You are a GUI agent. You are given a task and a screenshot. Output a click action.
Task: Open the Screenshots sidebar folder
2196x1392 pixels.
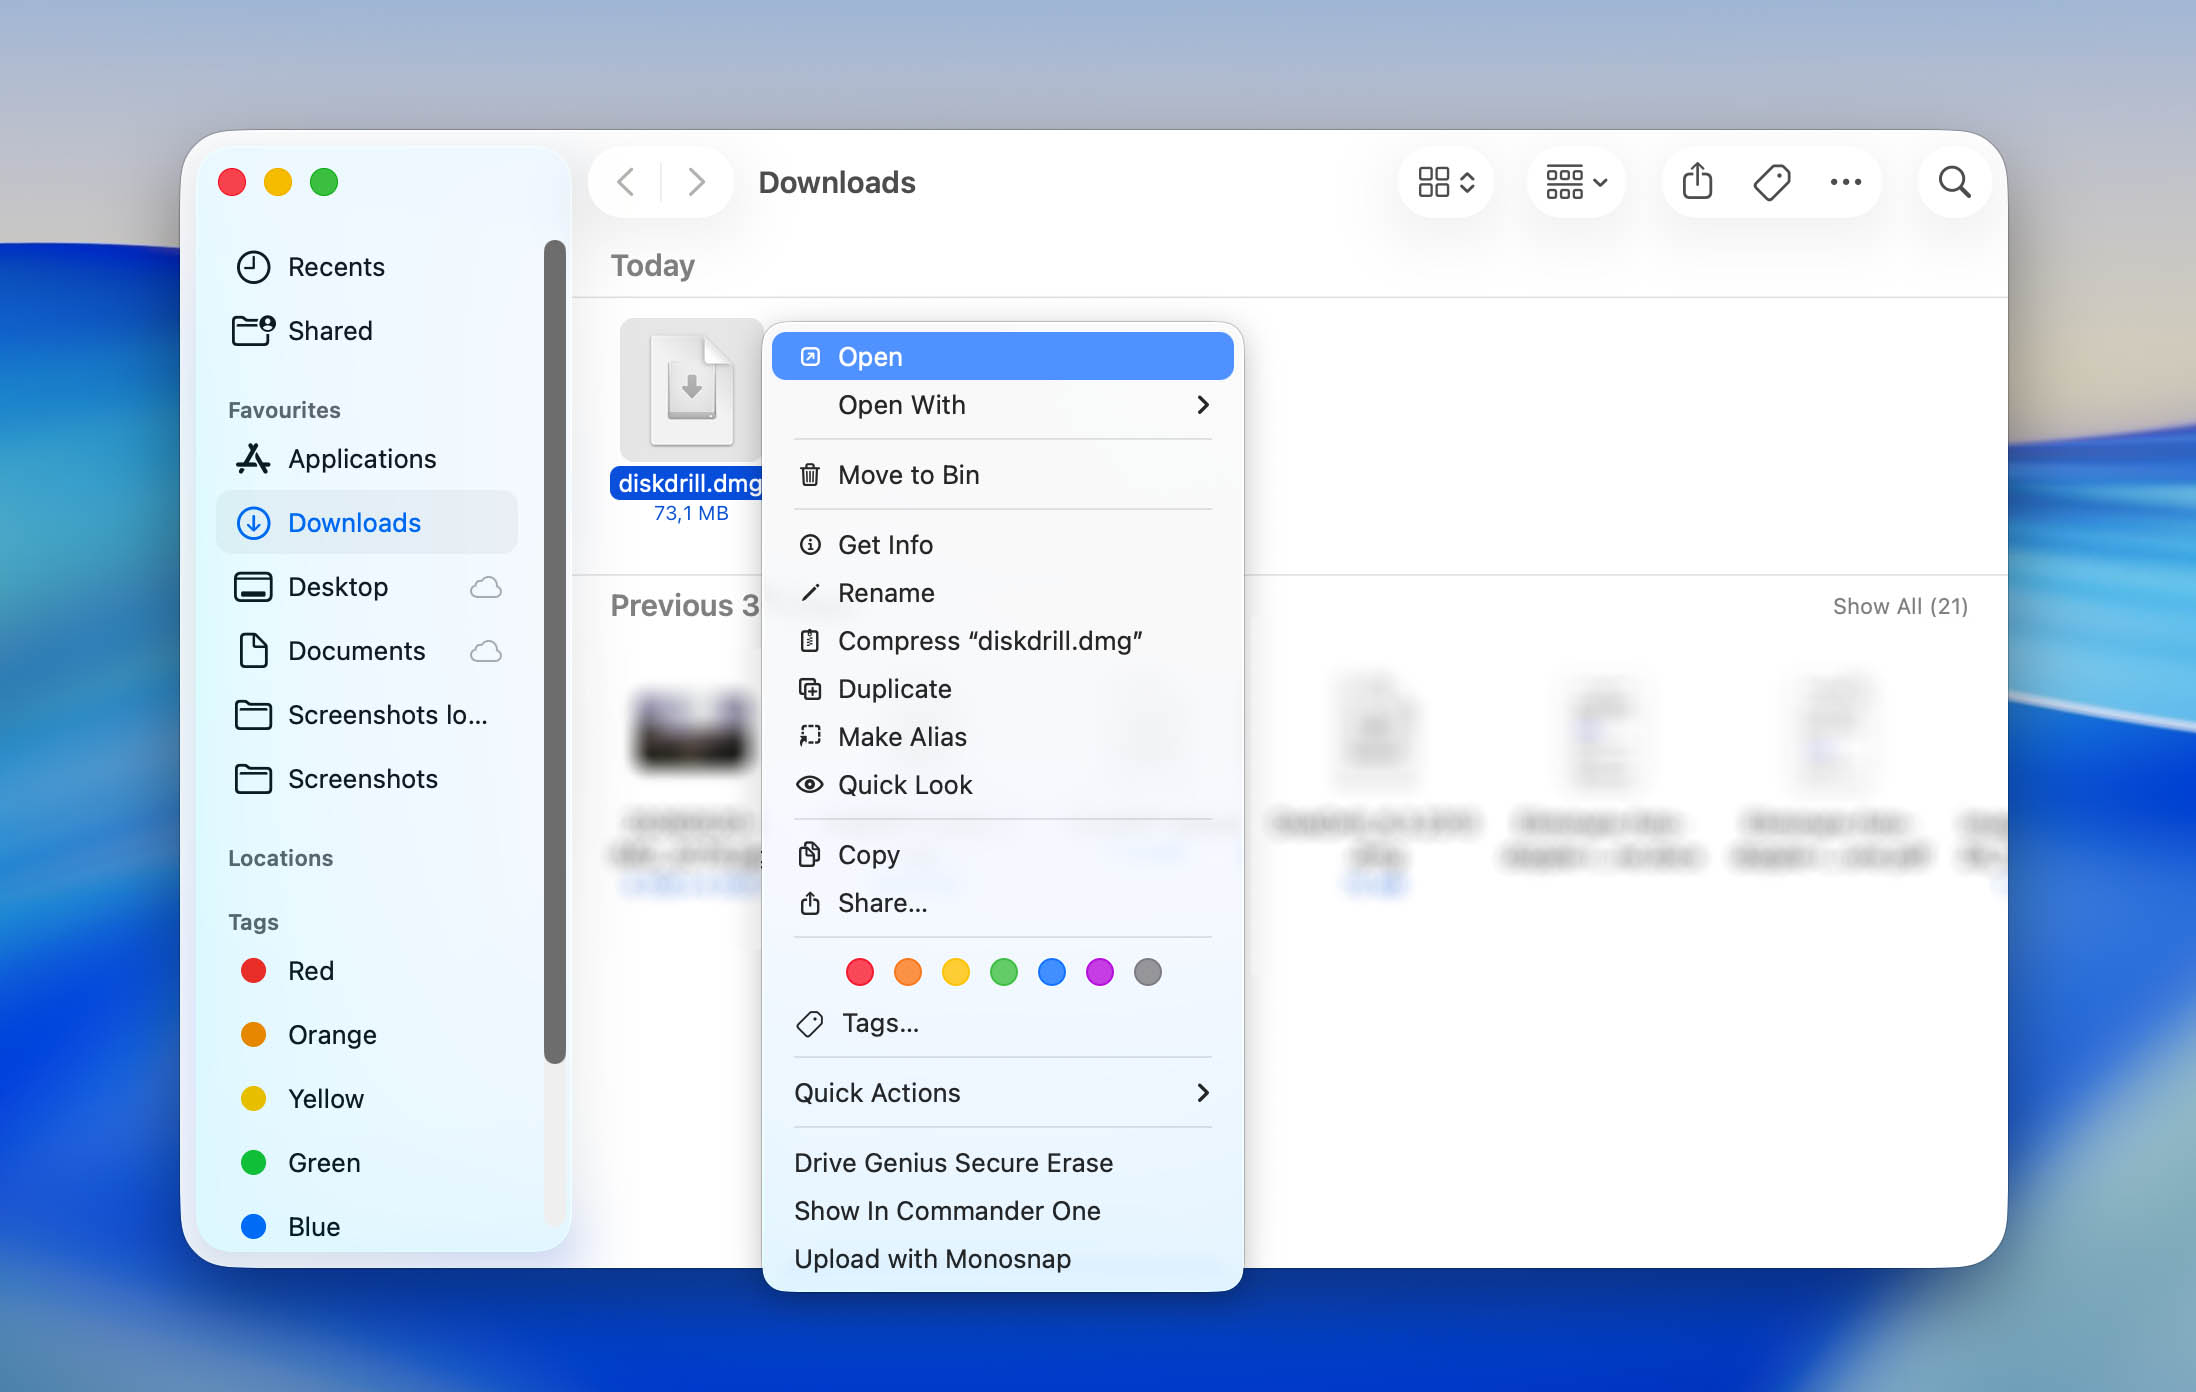click(x=366, y=779)
